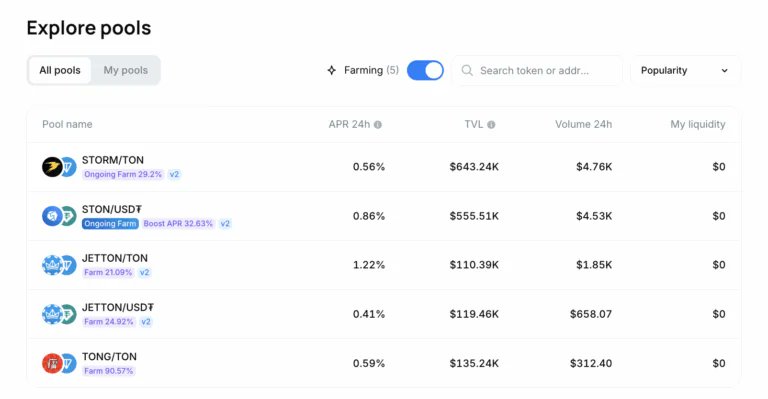Click the 0.56% APR value
Screen dimensions: 768x399
tap(369, 167)
